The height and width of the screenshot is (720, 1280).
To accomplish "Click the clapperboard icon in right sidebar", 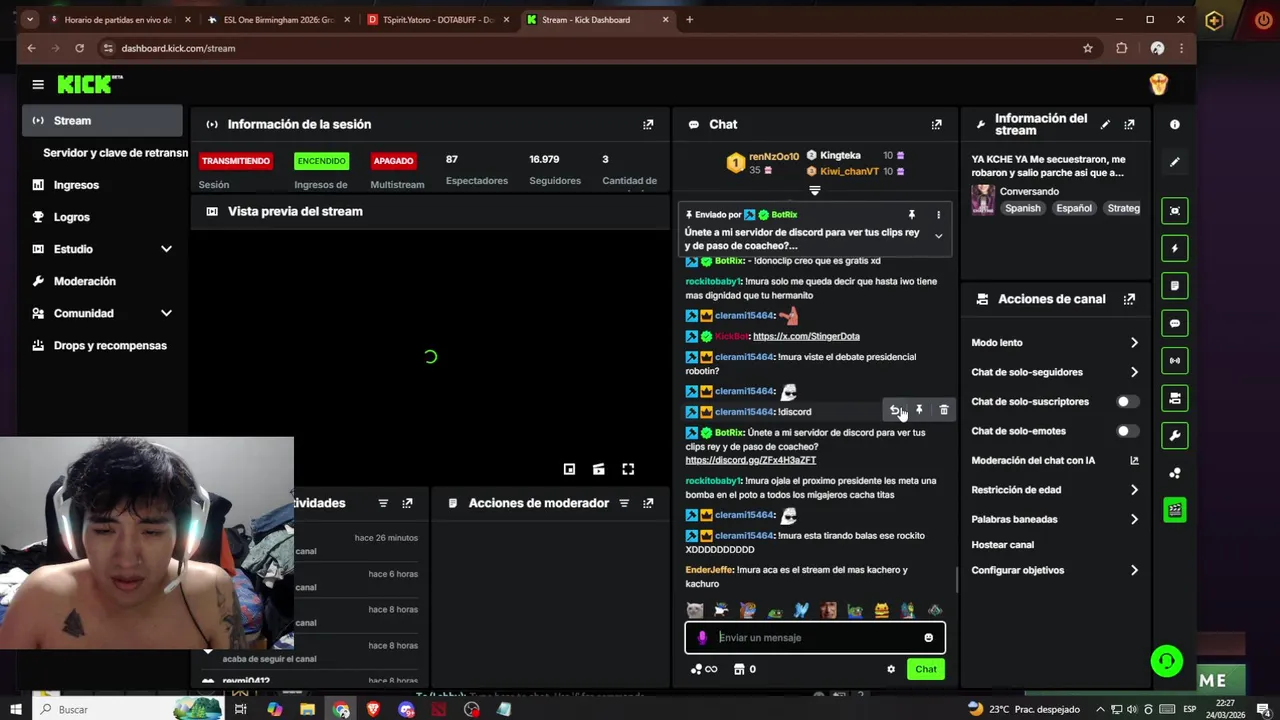I will 1175,510.
